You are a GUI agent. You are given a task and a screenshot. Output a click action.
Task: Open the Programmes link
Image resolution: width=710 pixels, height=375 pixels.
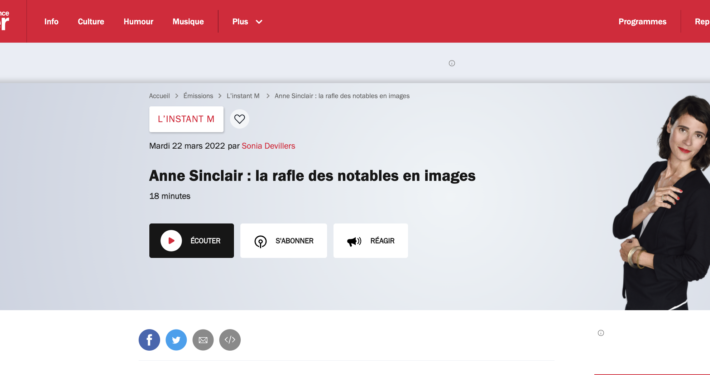click(x=642, y=22)
